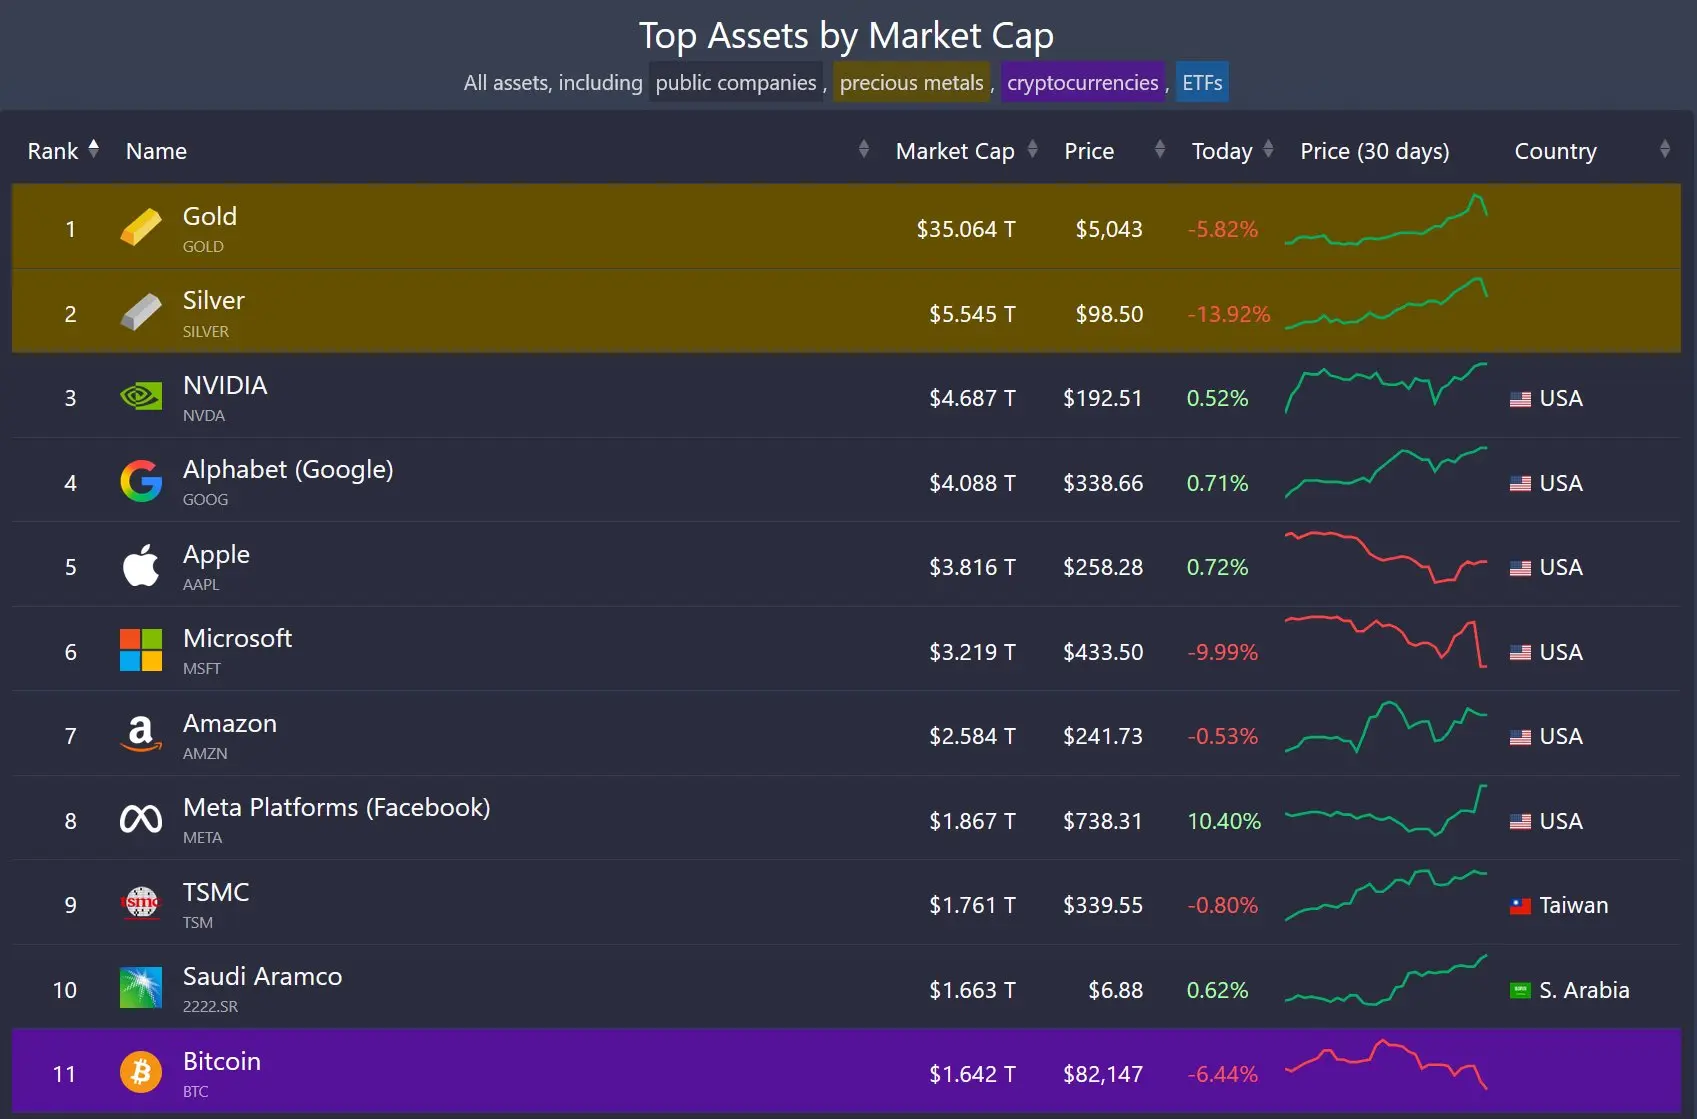
Task: Click the Gold bar icon
Action: tap(141, 228)
